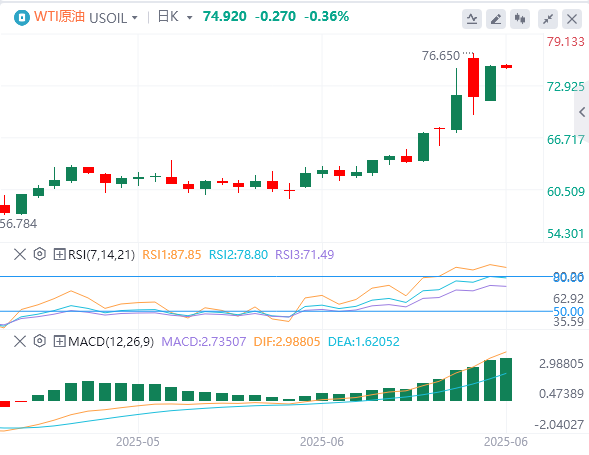
Task: Remove the RSI indicator panel
Action: click(x=20, y=254)
